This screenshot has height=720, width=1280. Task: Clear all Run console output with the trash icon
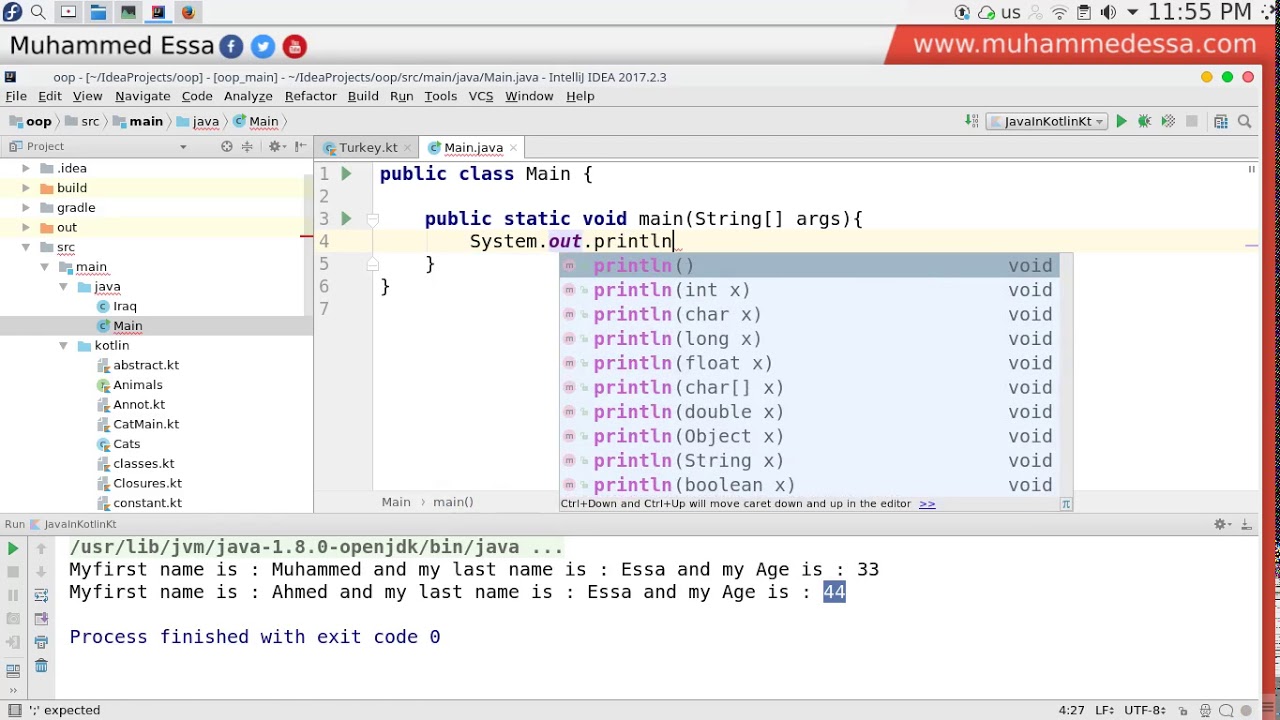(41, 666)
